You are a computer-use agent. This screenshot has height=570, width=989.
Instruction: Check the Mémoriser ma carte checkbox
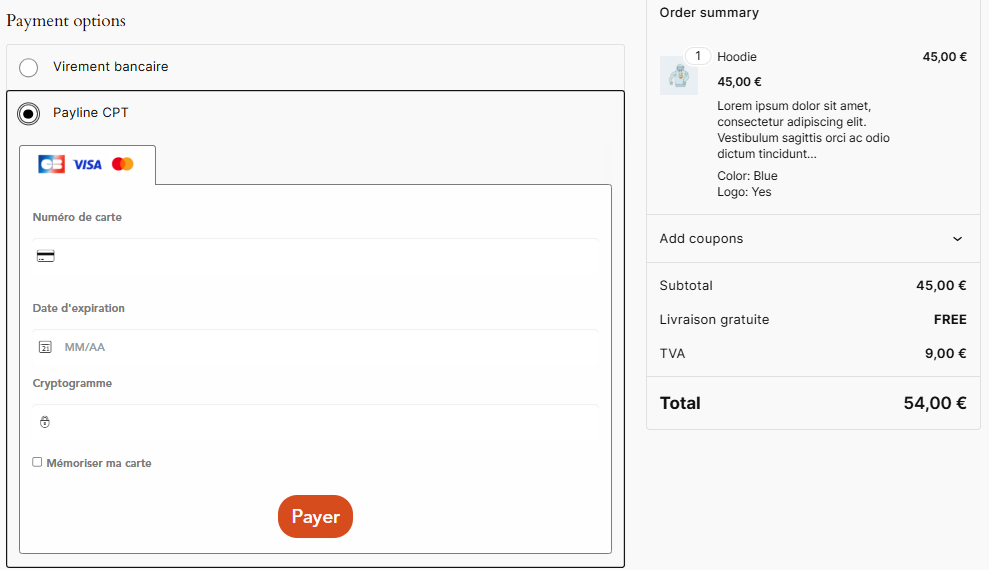click(37, 463)
